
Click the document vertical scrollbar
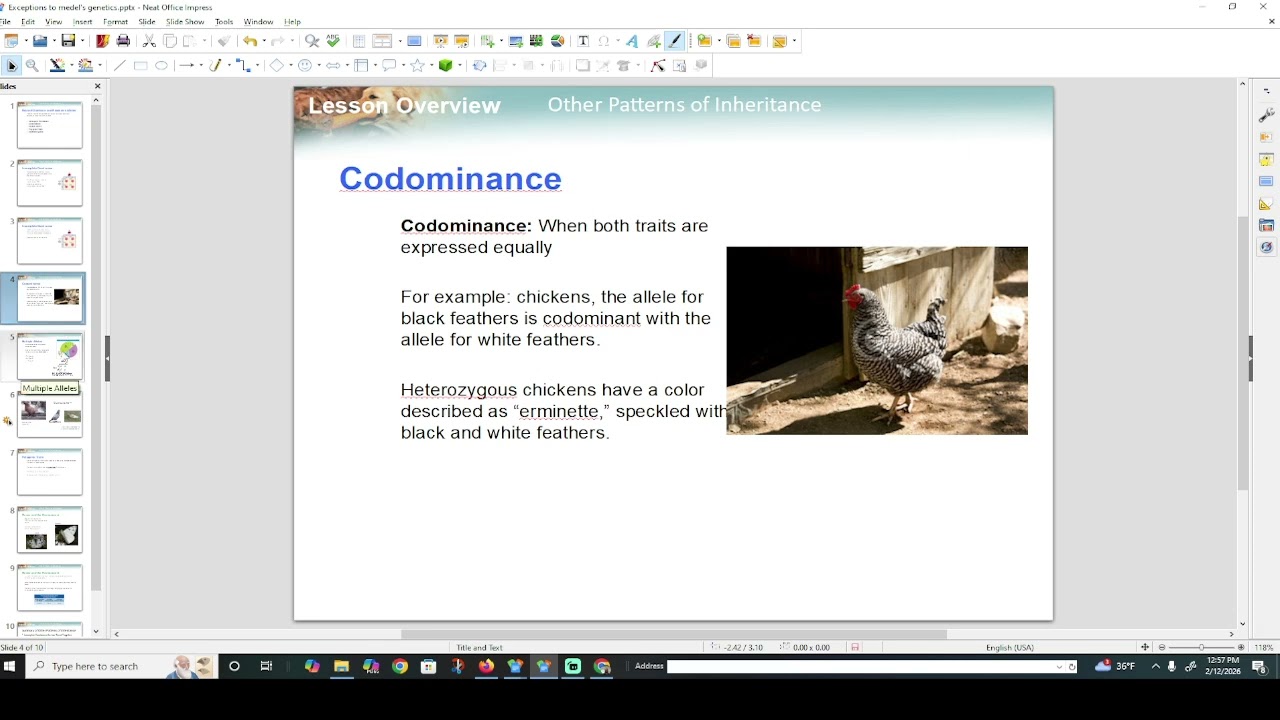point(1243,354)
